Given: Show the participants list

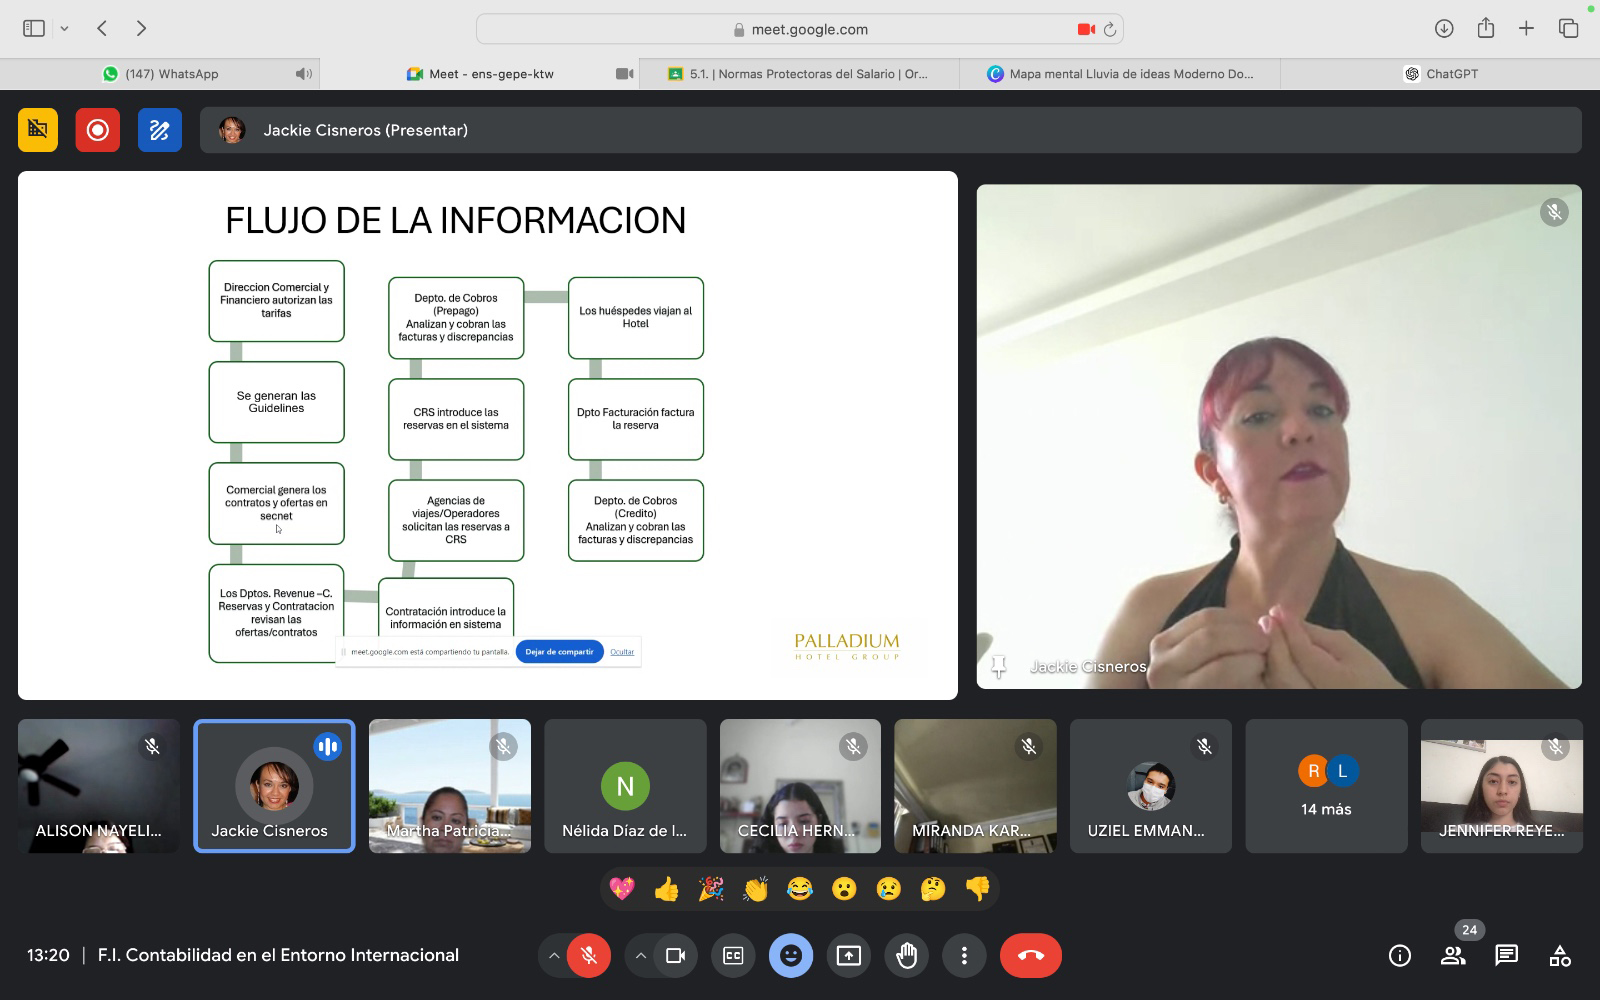Looking at the screenshot, I should (x=1453, y=956).
